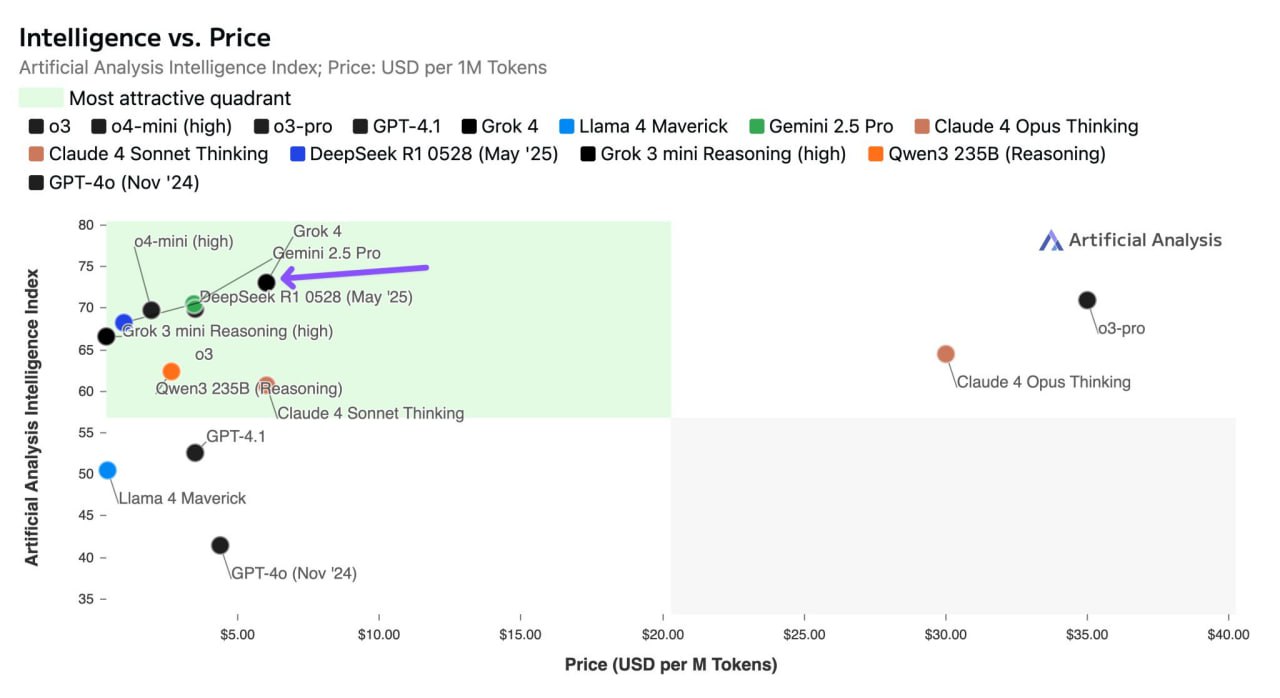This screenshot has width=1280, height=698.
Task: Select the Claude 4 Opus Thinking data point
Action: point(946,354)
